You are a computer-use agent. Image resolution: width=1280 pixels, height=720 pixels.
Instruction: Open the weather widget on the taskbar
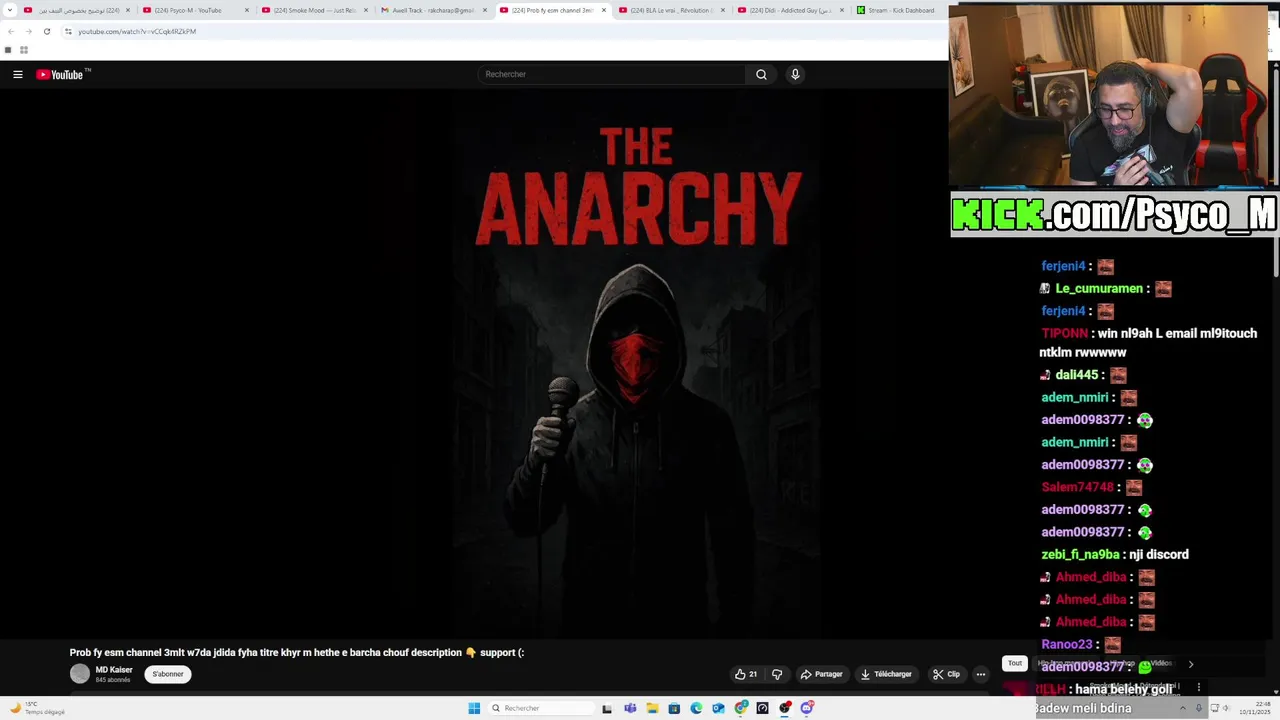[x=38, y=708]
